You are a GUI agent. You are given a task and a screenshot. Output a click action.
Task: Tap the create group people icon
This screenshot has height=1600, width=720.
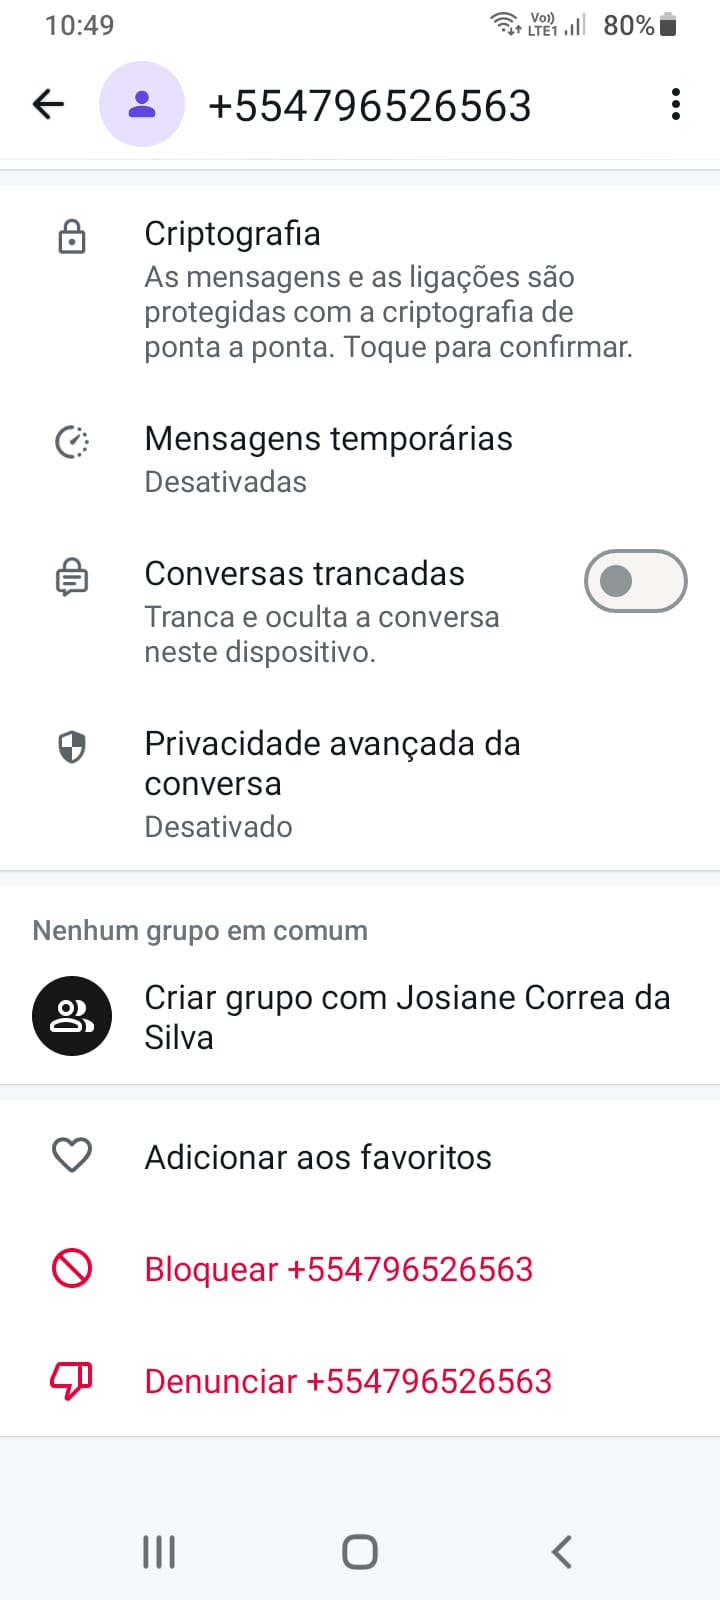click(72, 1016)
